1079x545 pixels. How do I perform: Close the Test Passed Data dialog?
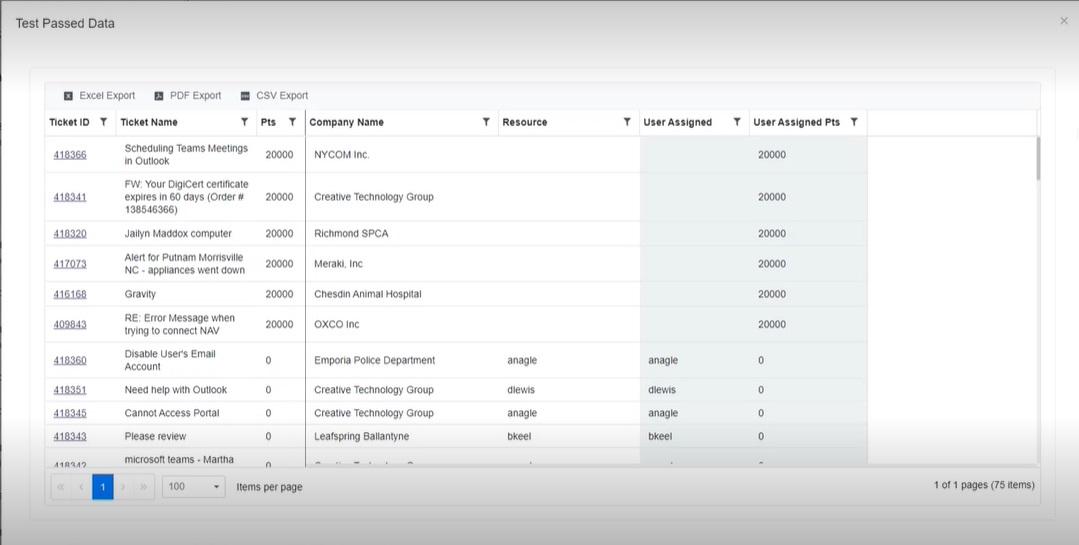point(1064,21)
